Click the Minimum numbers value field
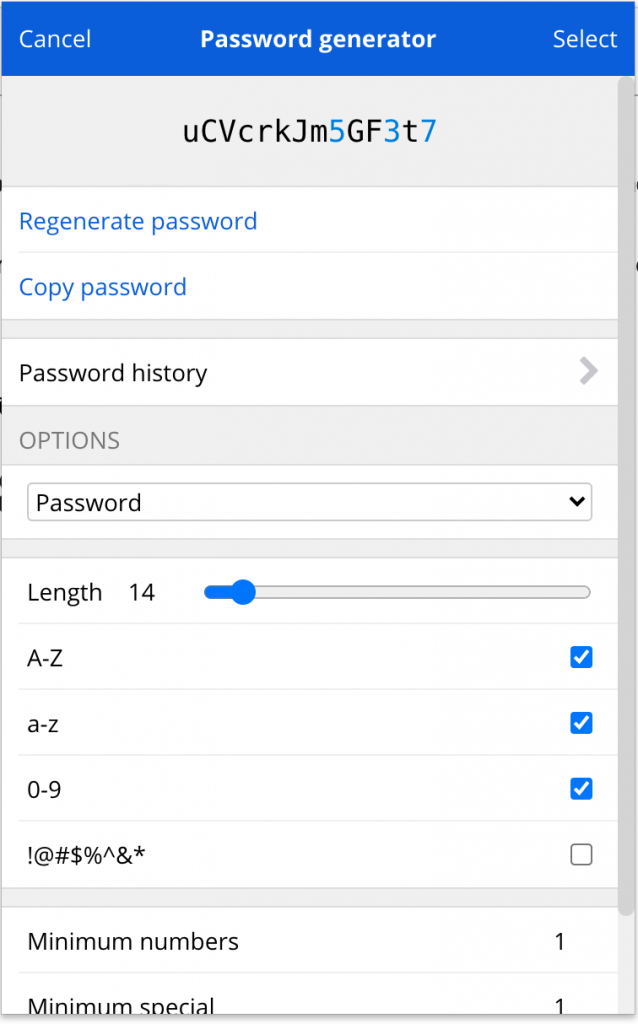 (560, 941)
